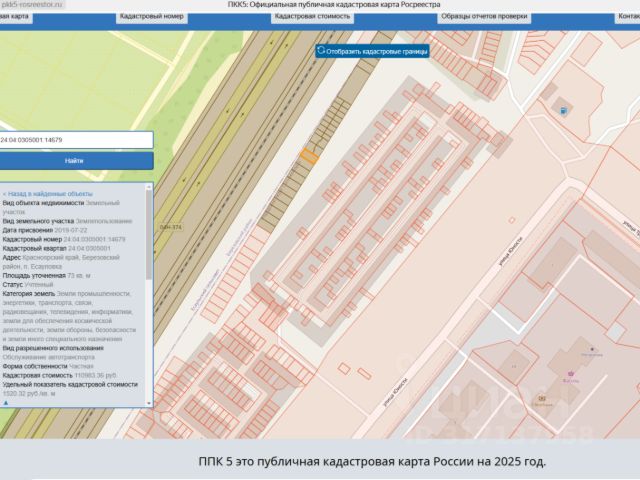Click the Отобразить кадастровые границы button

click(x=372, y=51)
